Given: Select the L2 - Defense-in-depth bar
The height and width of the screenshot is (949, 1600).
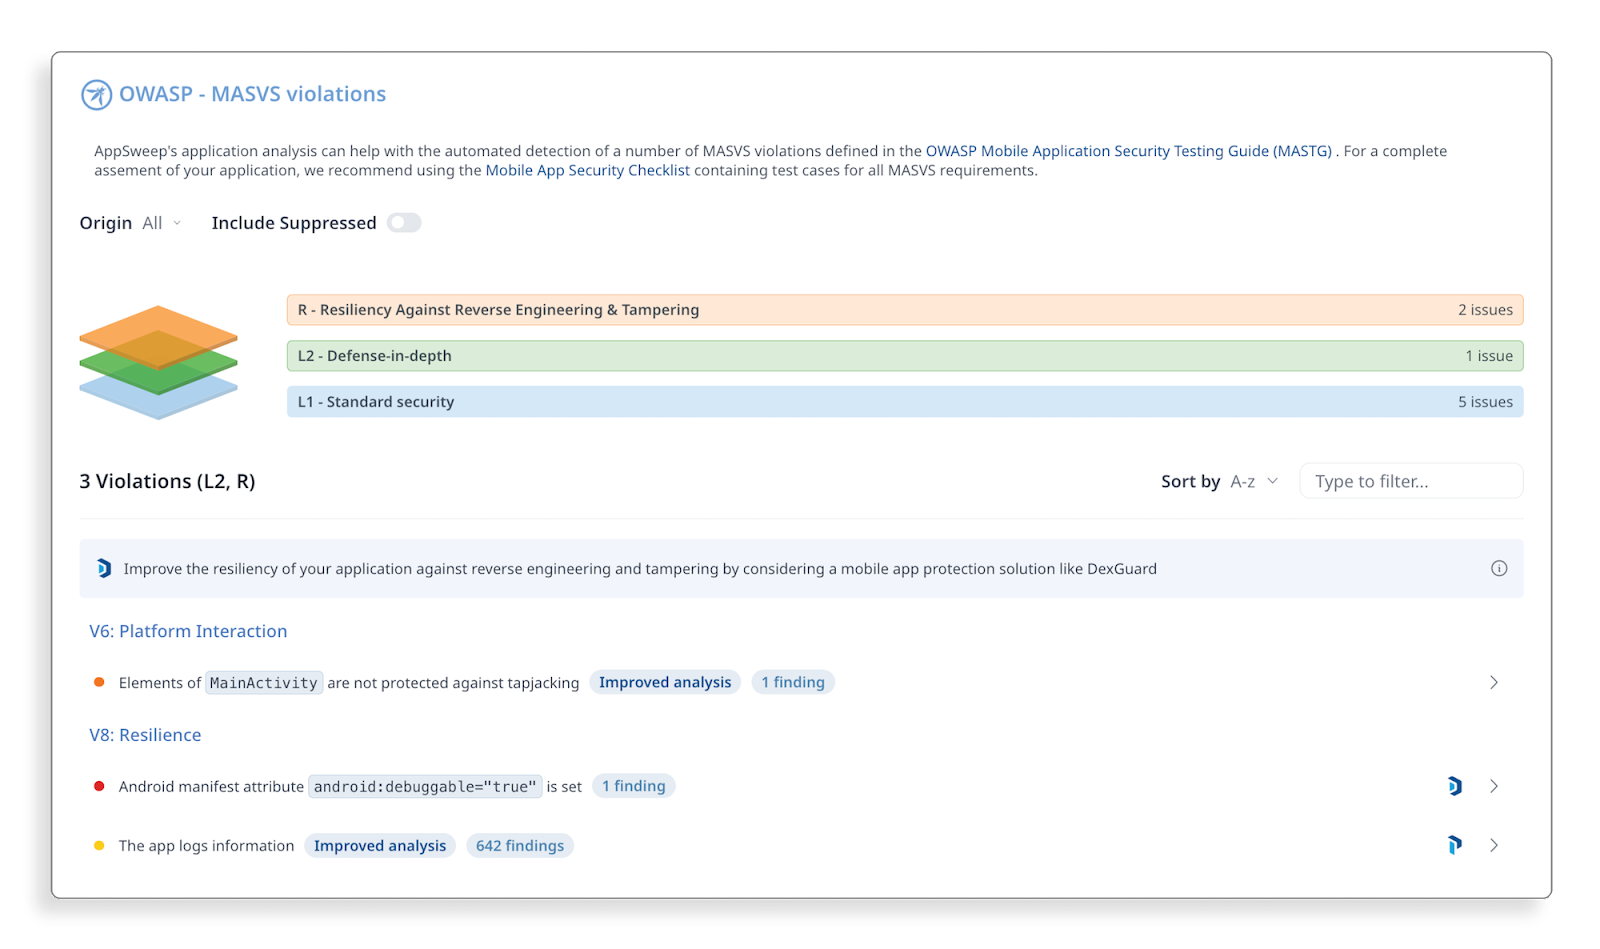Looking at the screenshot, I should coord(904,356).
